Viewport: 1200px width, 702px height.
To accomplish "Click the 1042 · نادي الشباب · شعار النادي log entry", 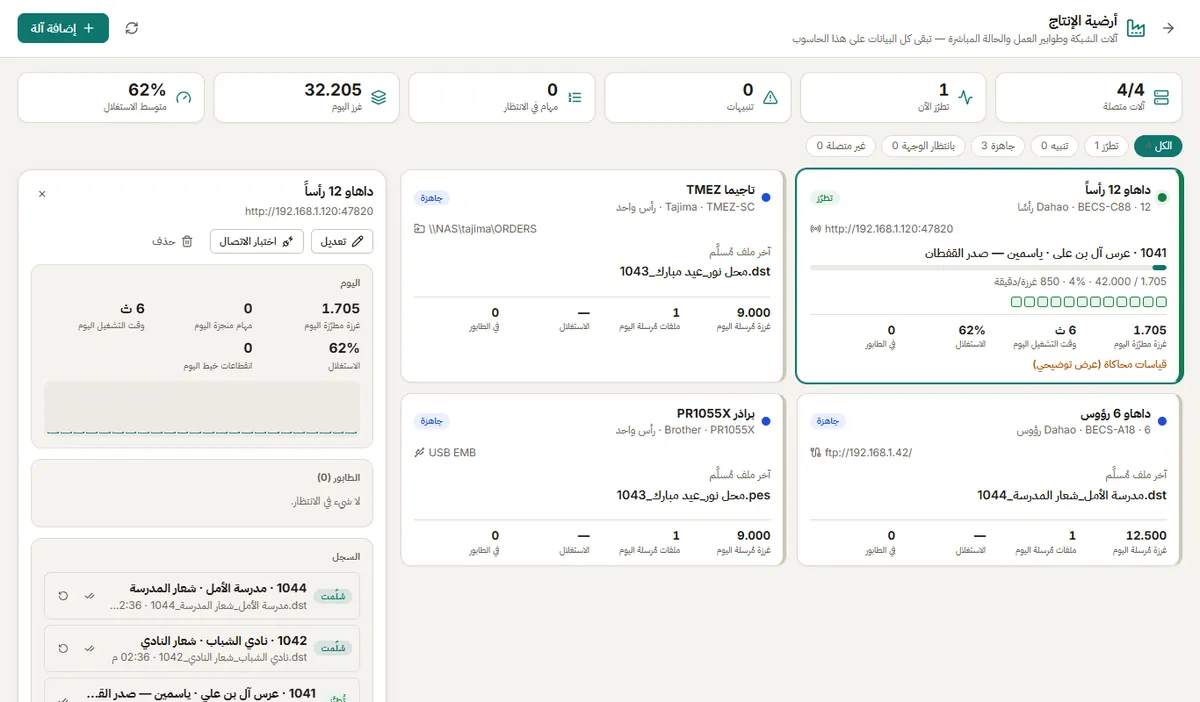I will coord(202,648).
